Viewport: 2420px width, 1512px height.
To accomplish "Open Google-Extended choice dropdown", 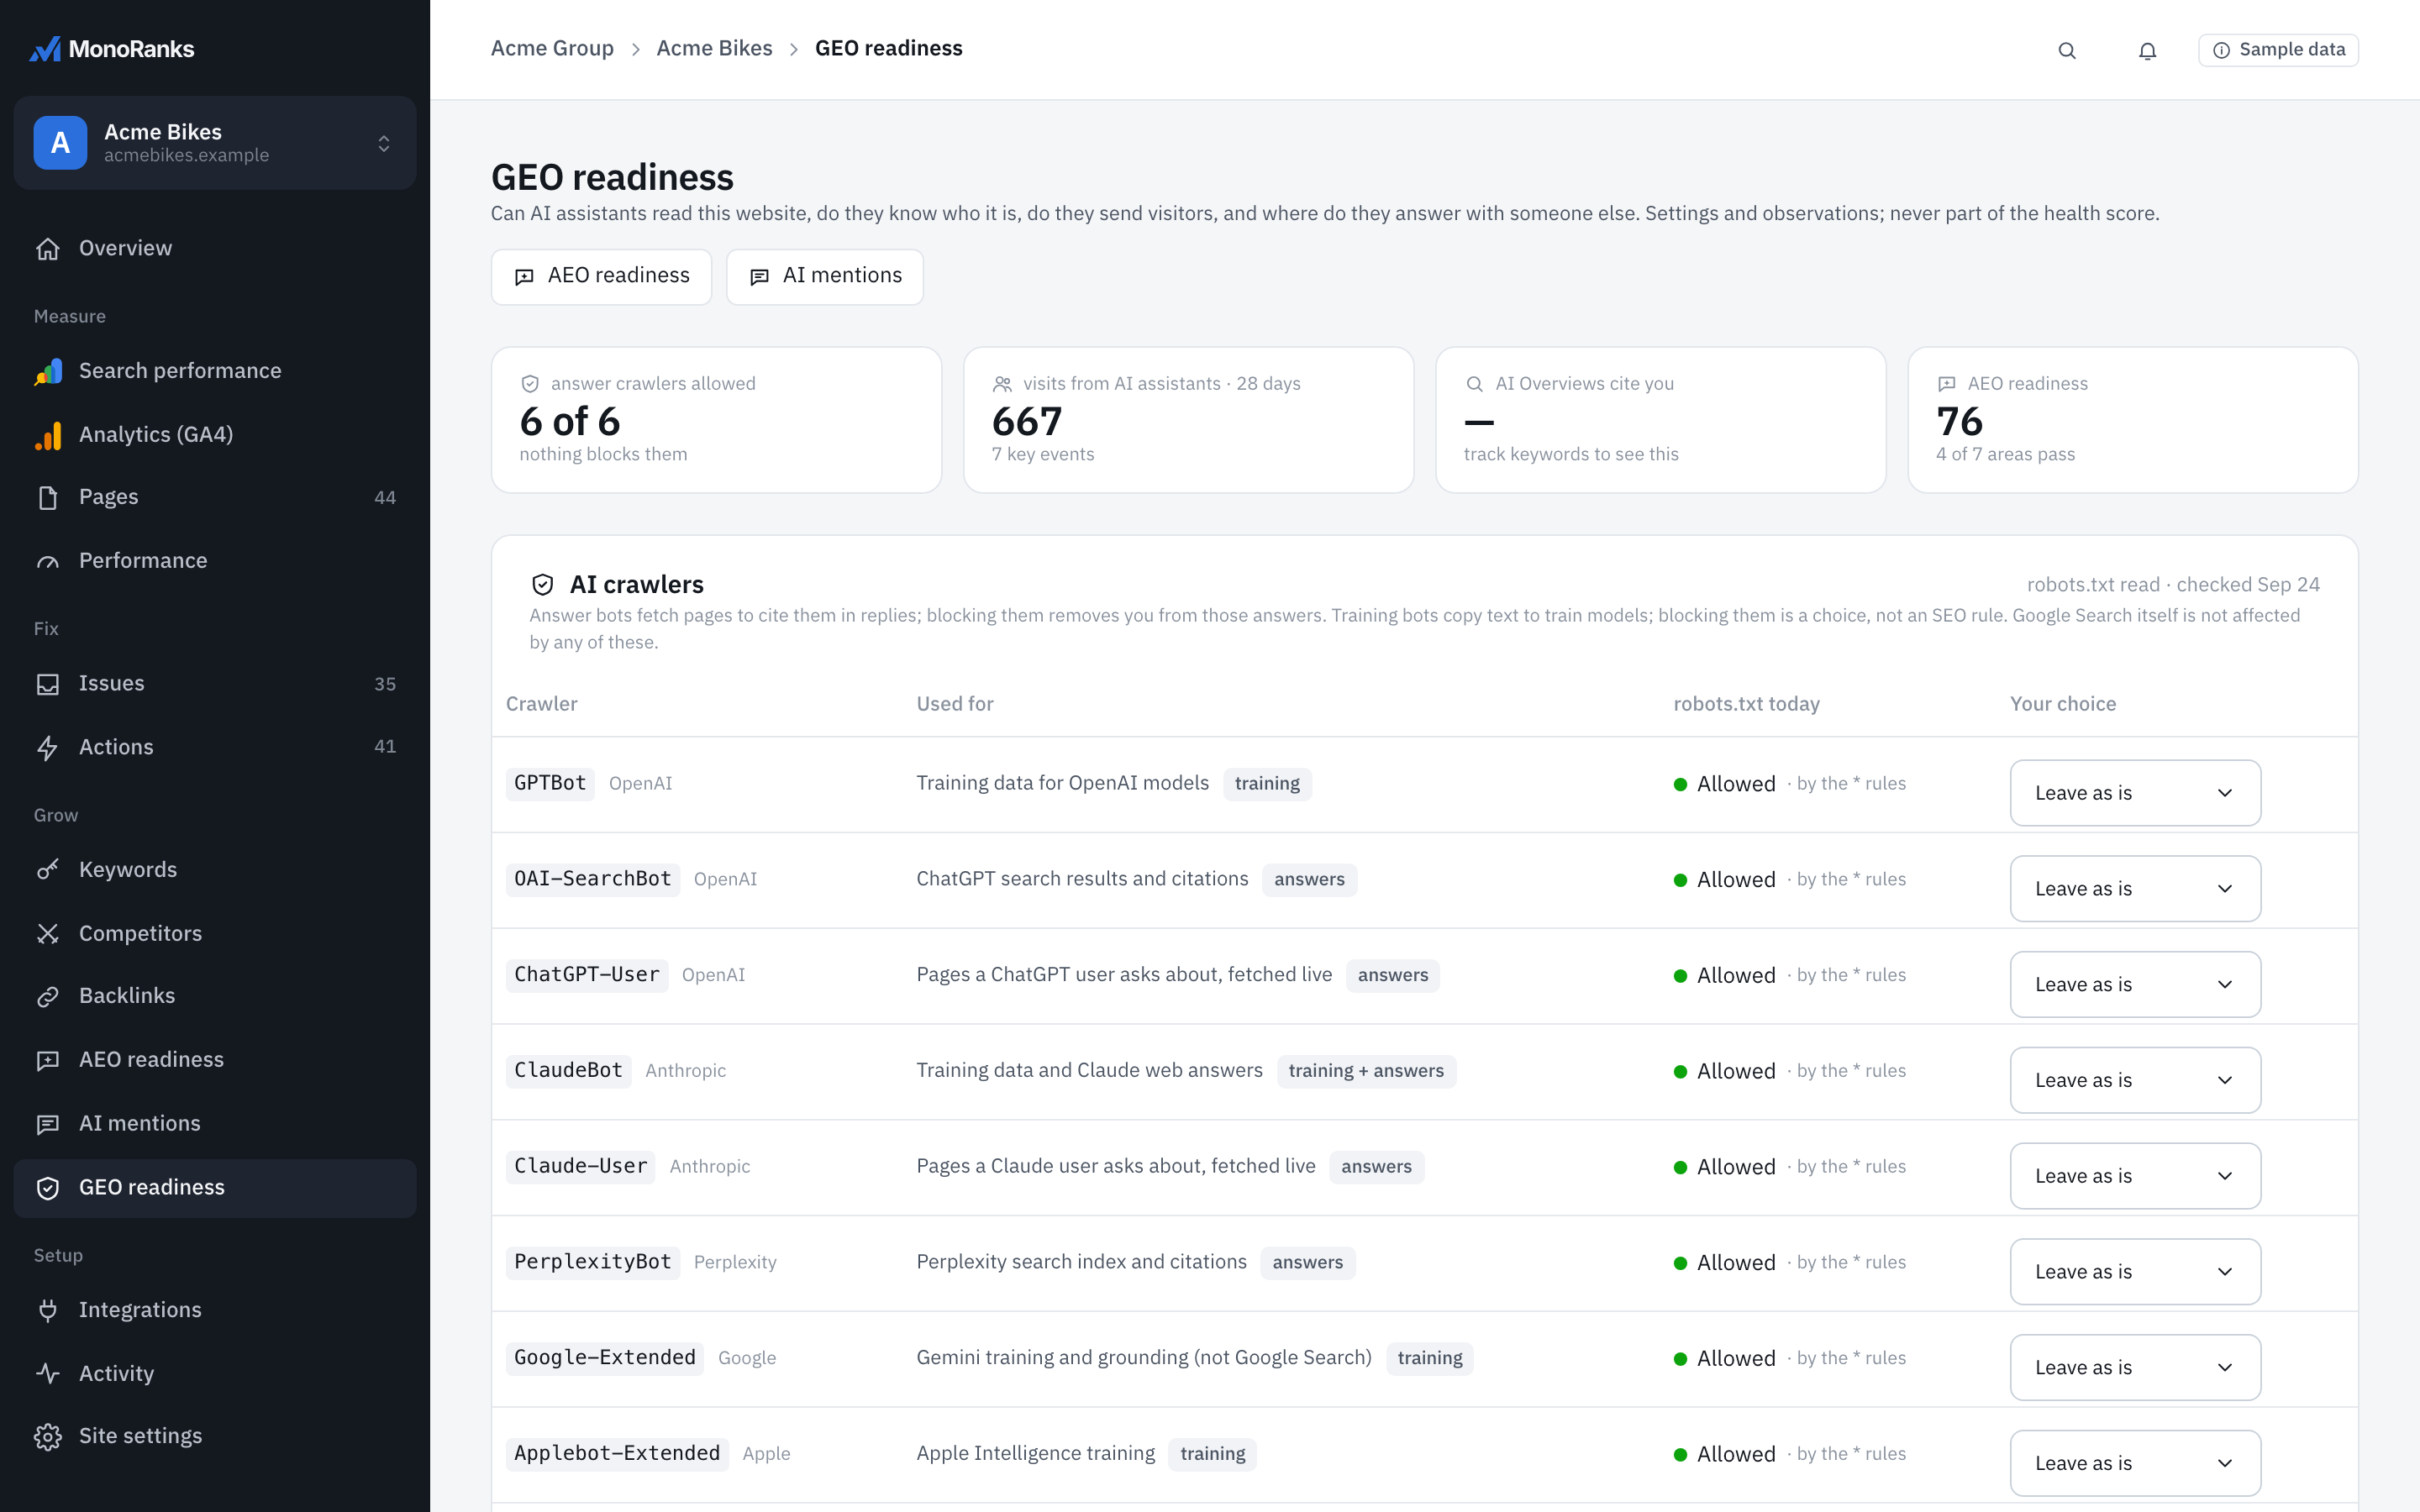I will [2135, 1368].
